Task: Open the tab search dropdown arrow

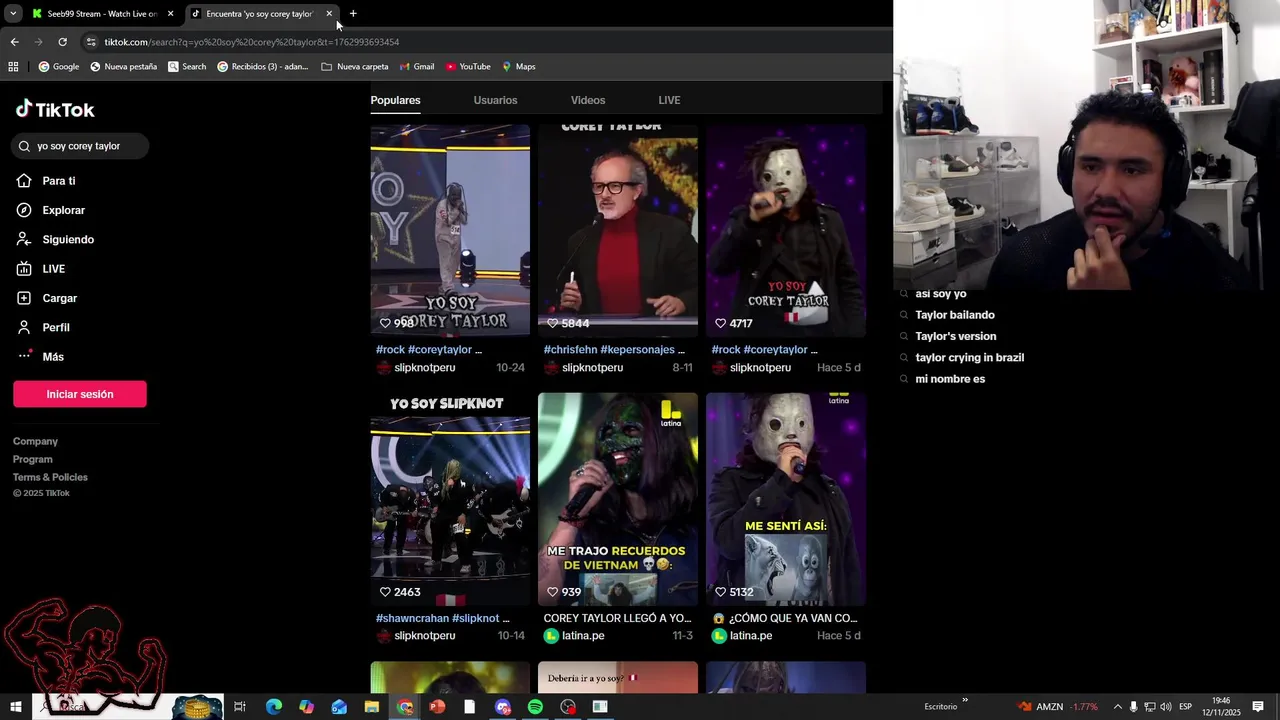Action: coord(13,14)
